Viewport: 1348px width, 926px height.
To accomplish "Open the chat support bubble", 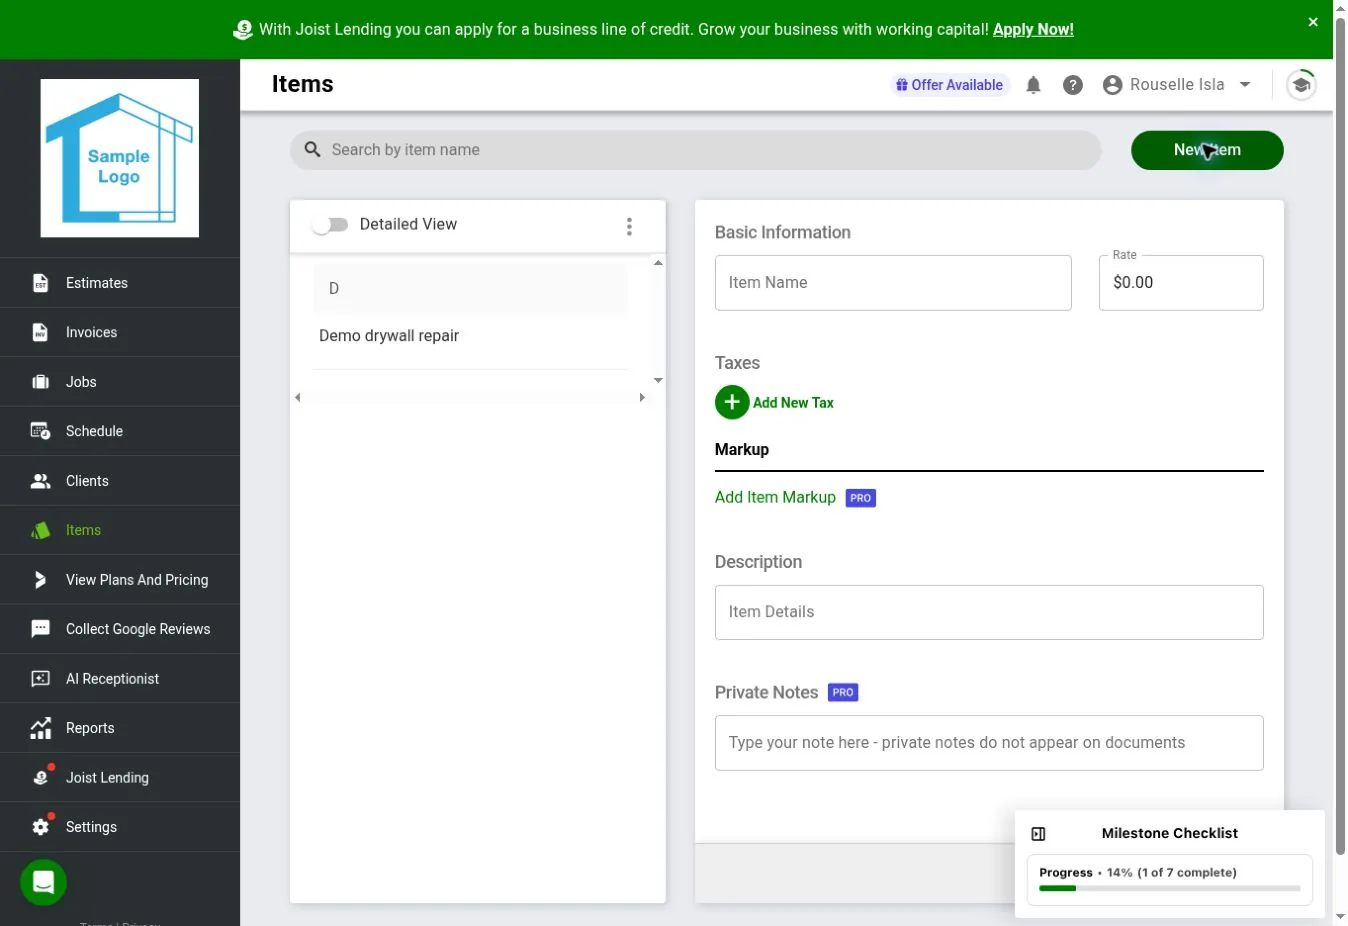I will point(43,882).
